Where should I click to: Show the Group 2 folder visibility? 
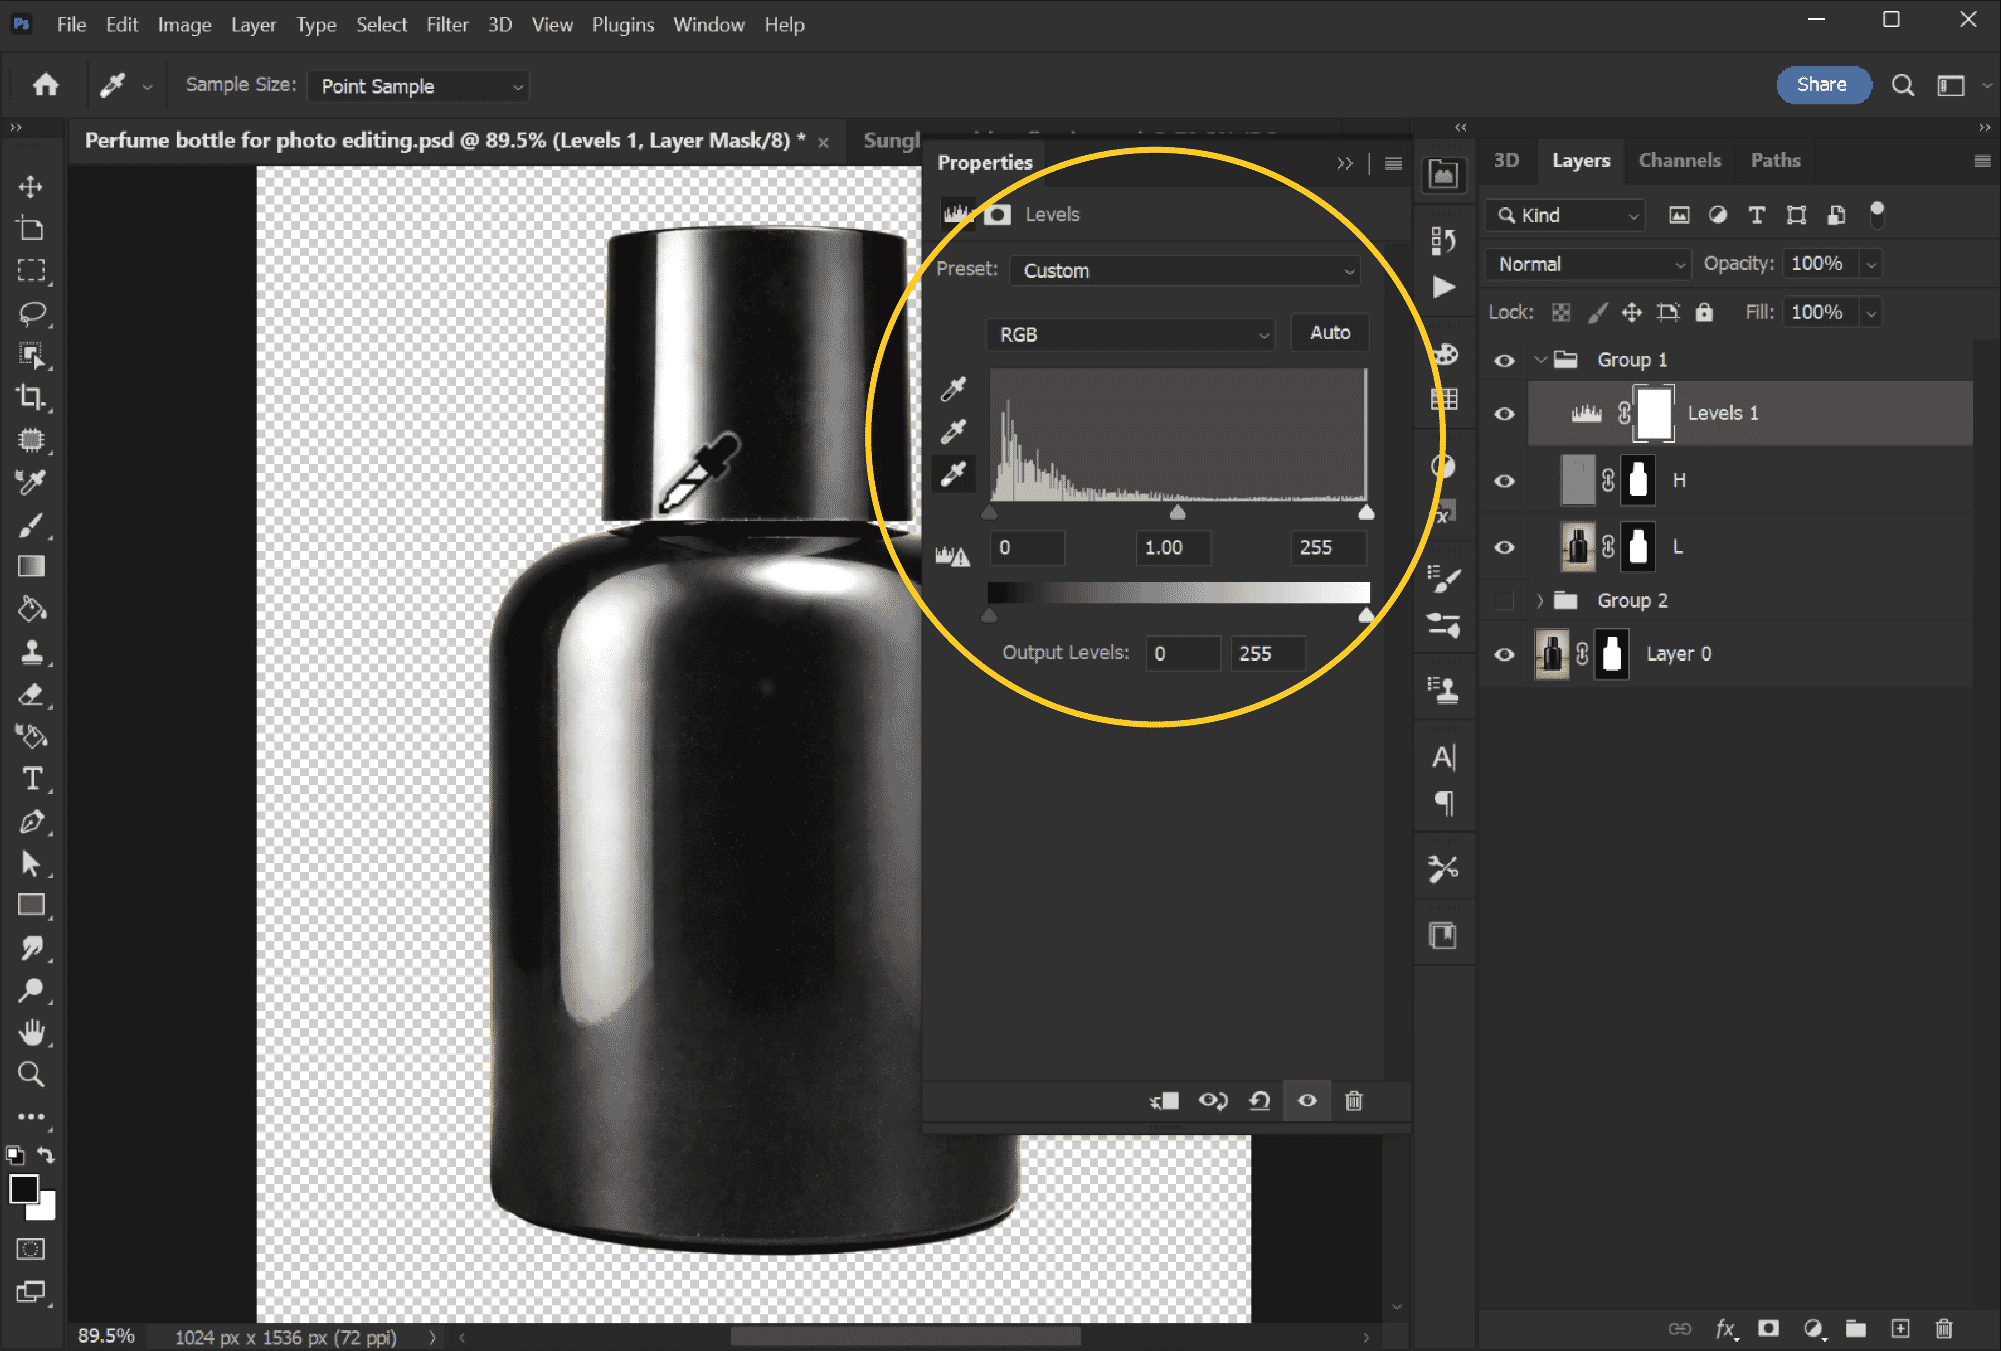1504,601
